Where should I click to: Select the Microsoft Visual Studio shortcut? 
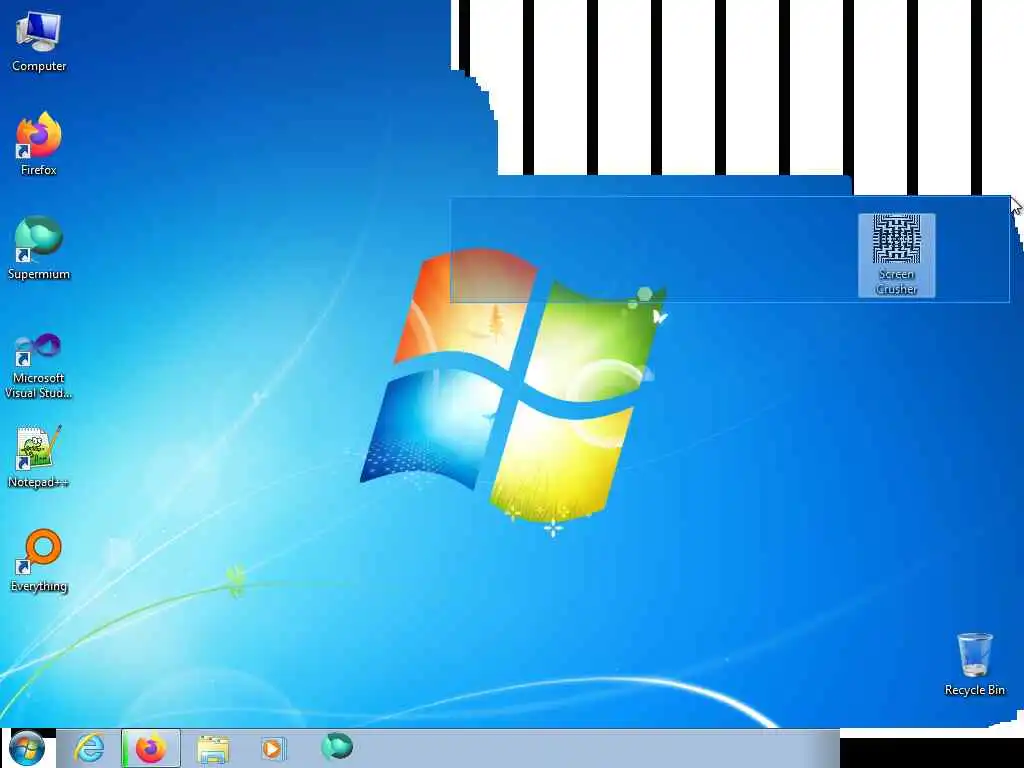tap(39, 366)
